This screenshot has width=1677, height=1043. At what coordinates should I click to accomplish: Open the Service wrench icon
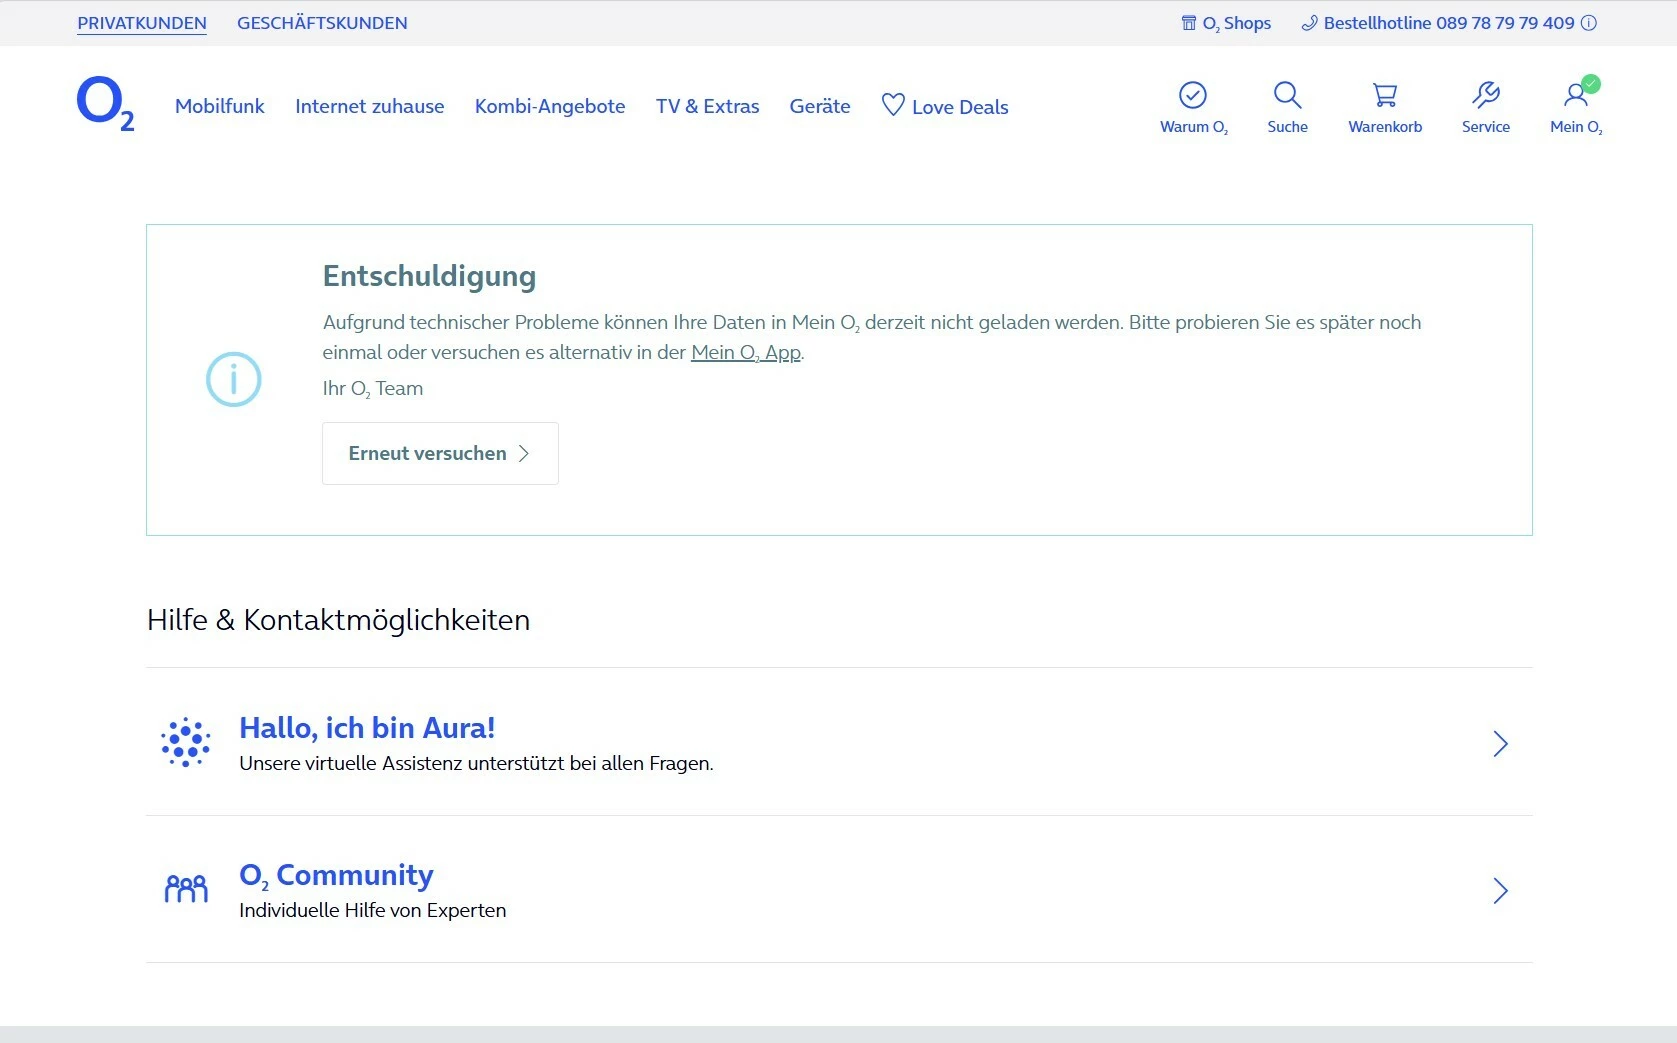tap(1486, 95)
